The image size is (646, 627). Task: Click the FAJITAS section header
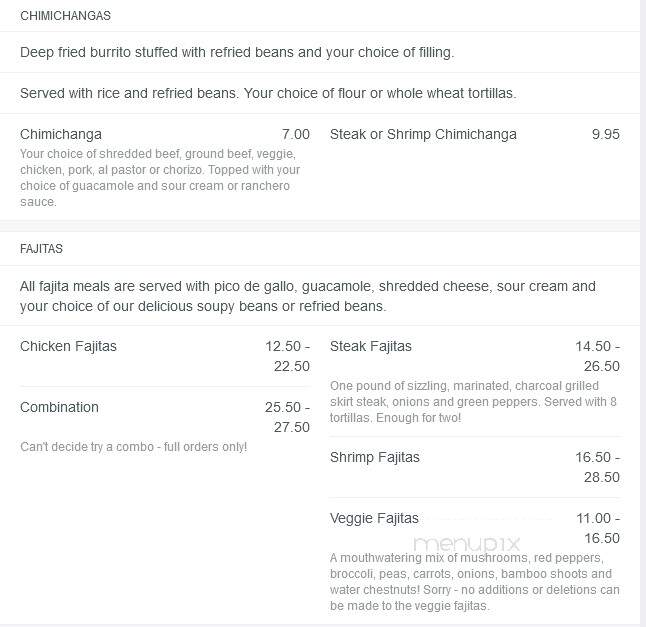[x=41, y=249]
